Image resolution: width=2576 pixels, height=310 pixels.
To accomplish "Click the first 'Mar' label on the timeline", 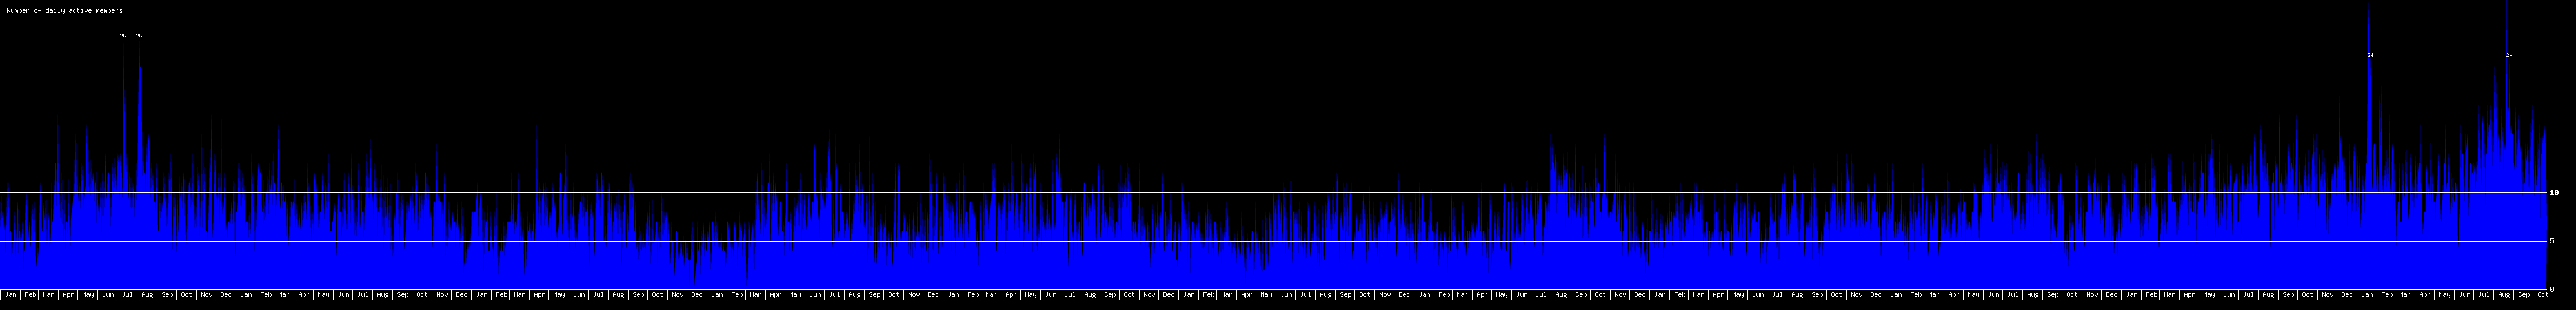I will 48,295.
